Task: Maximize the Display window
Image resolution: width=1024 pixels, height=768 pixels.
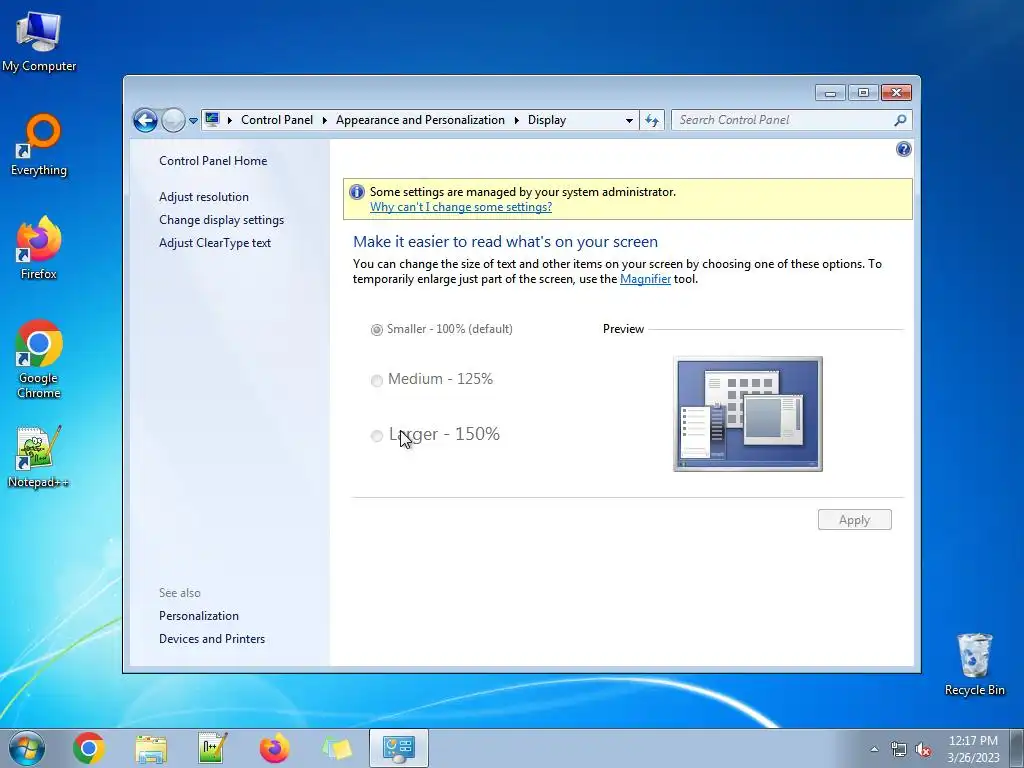Action: [x=863, y=93]
